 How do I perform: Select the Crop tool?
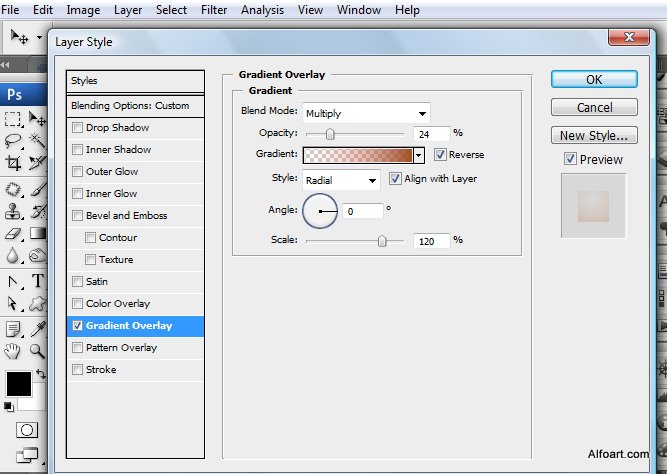point(14,163)
